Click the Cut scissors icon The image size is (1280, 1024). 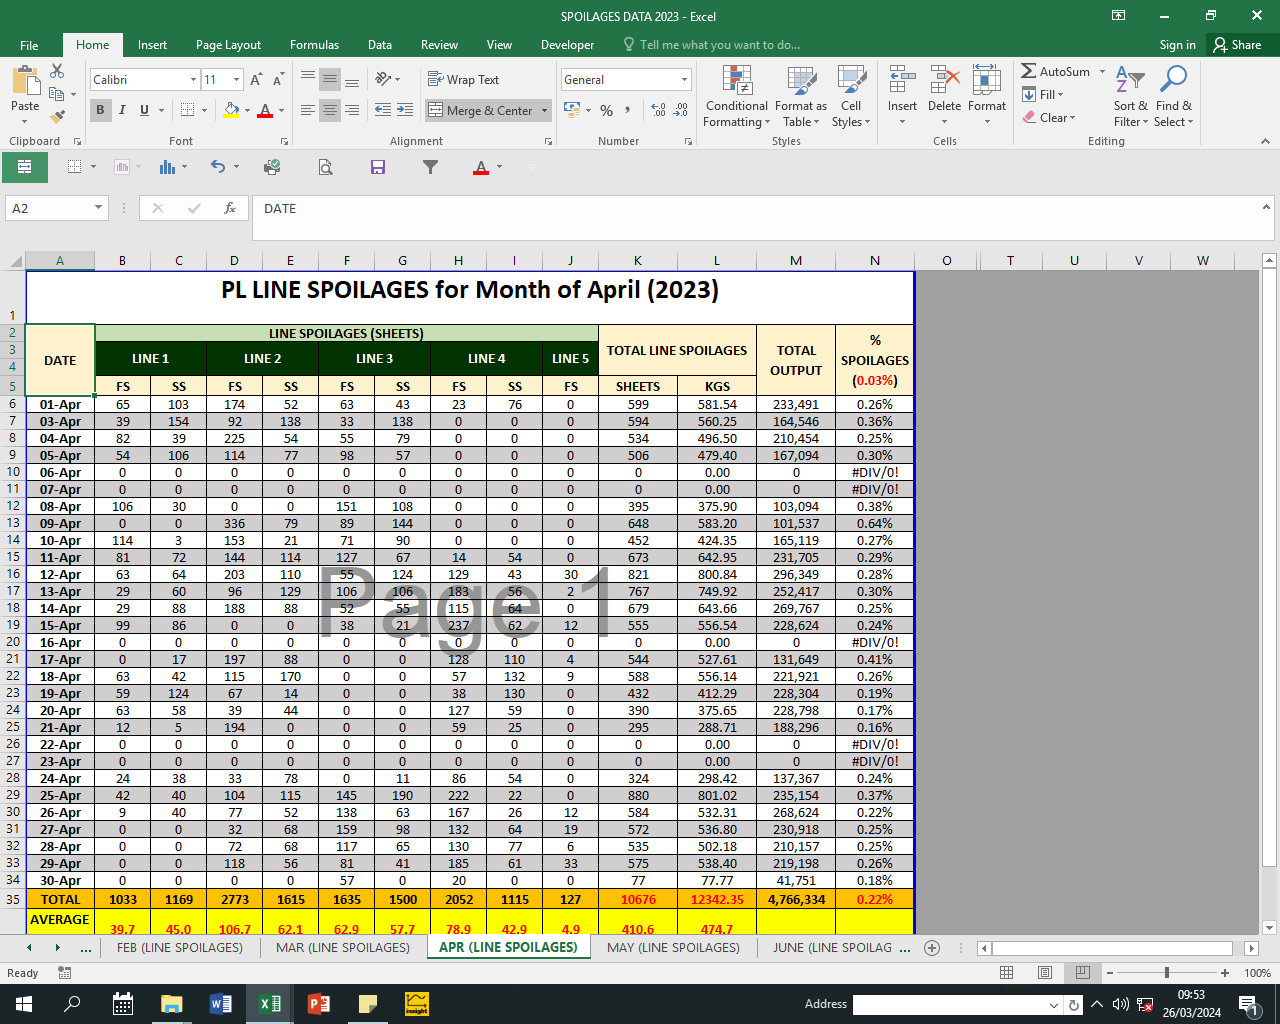tap(57, 72)
